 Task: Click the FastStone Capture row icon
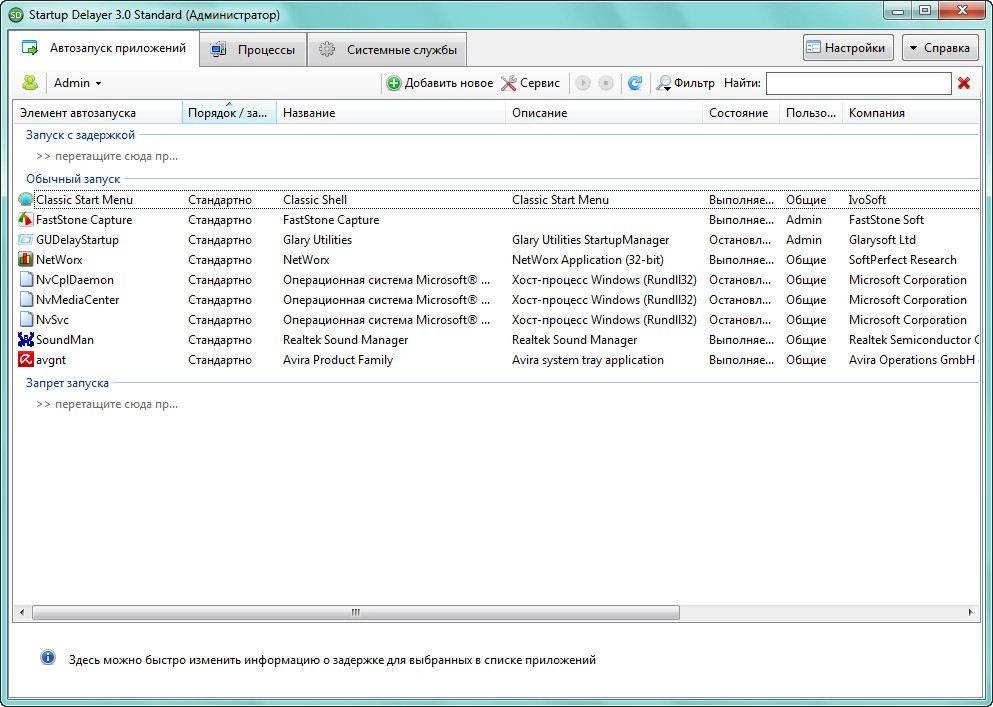tap(25, 220)
